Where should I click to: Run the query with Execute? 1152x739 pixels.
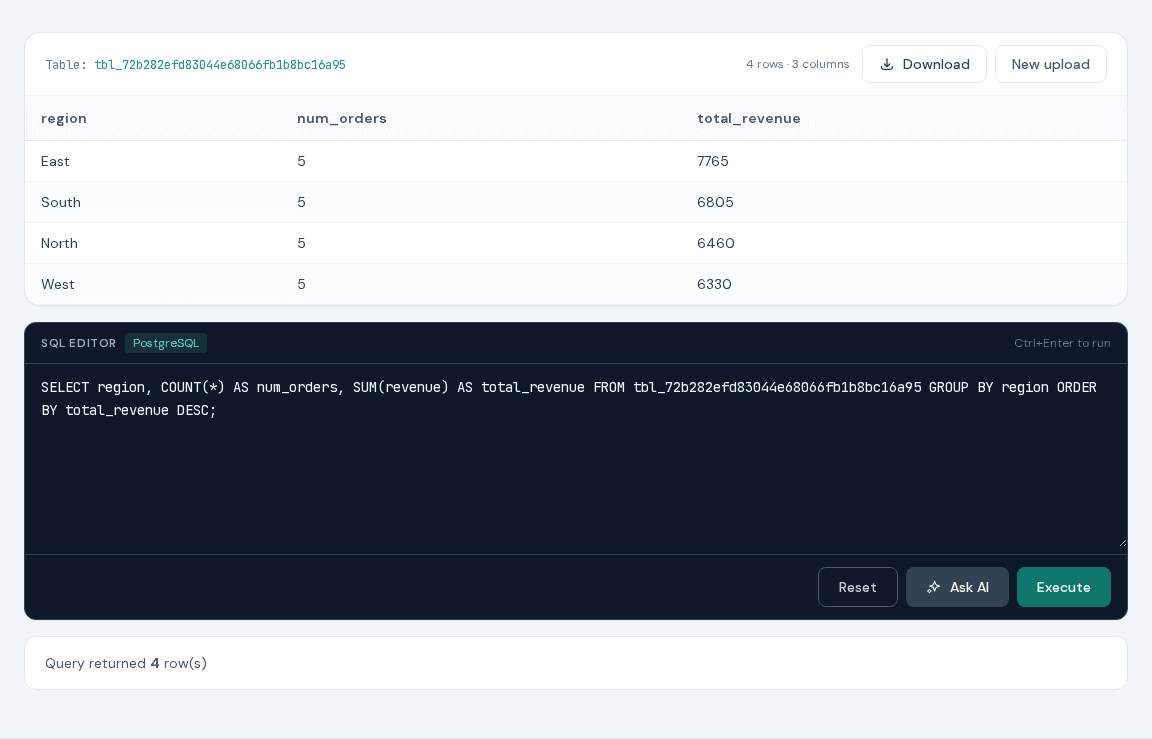[x=1063, y=587]
